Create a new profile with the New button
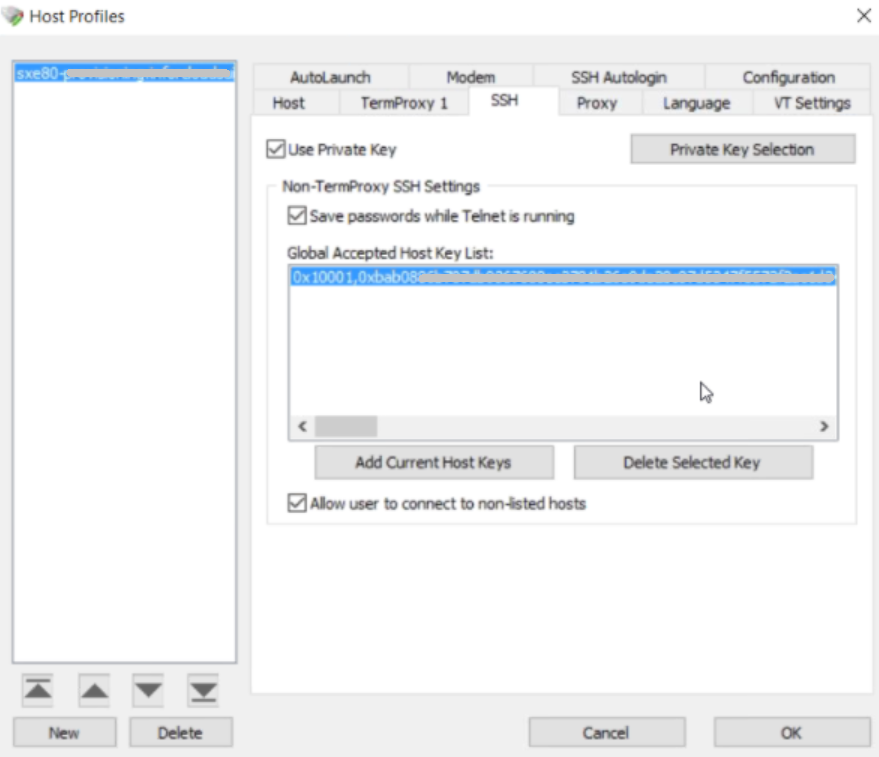This screenshot has width=879, height=757. [64, 732]
